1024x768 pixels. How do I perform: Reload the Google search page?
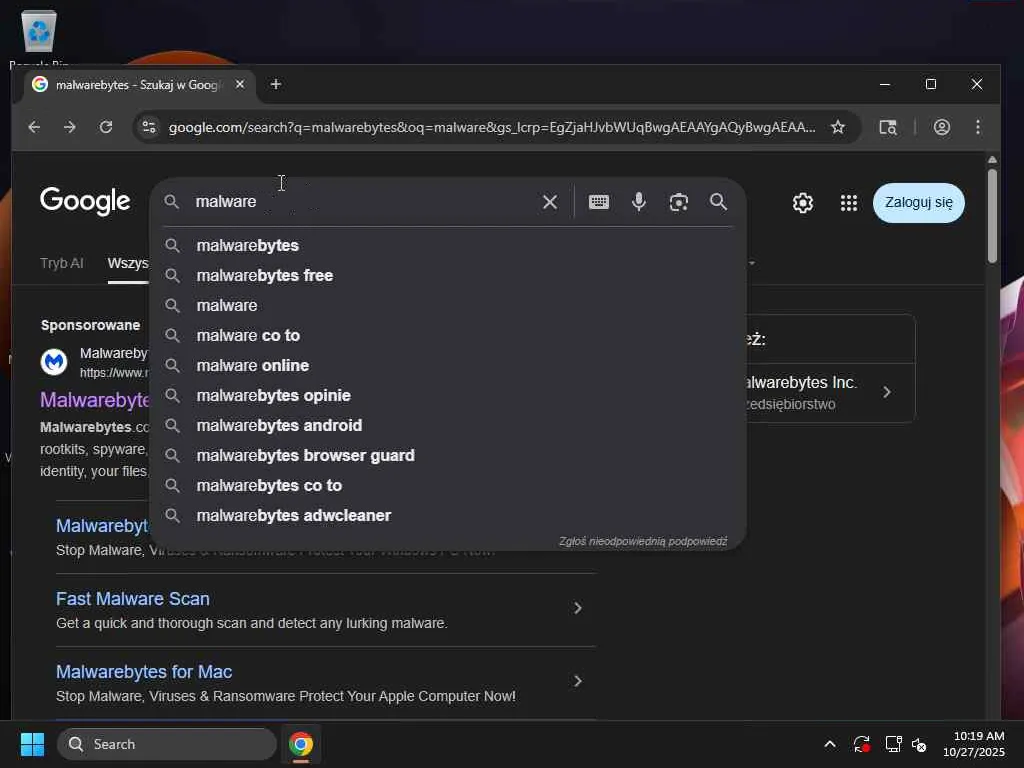(106, 127)
